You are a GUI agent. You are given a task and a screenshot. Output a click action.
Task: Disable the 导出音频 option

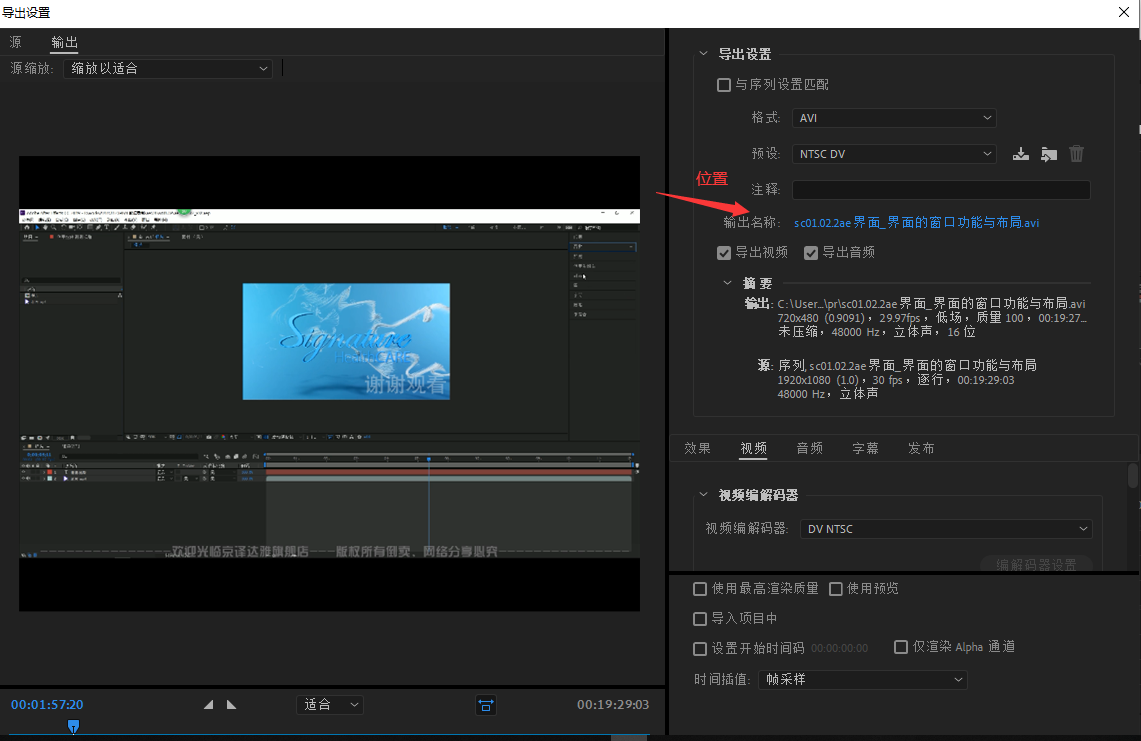tap(811, 252)
